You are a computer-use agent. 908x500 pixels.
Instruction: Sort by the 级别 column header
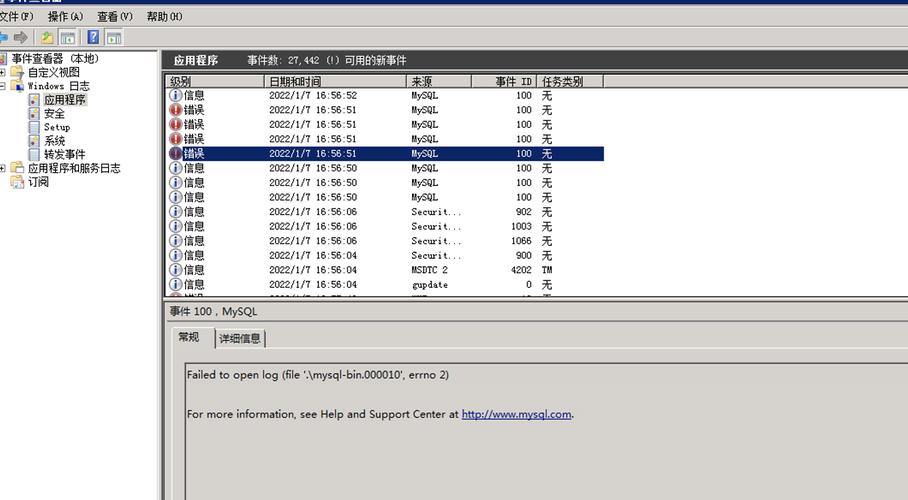pyautogui.click(x=215, y=81)
